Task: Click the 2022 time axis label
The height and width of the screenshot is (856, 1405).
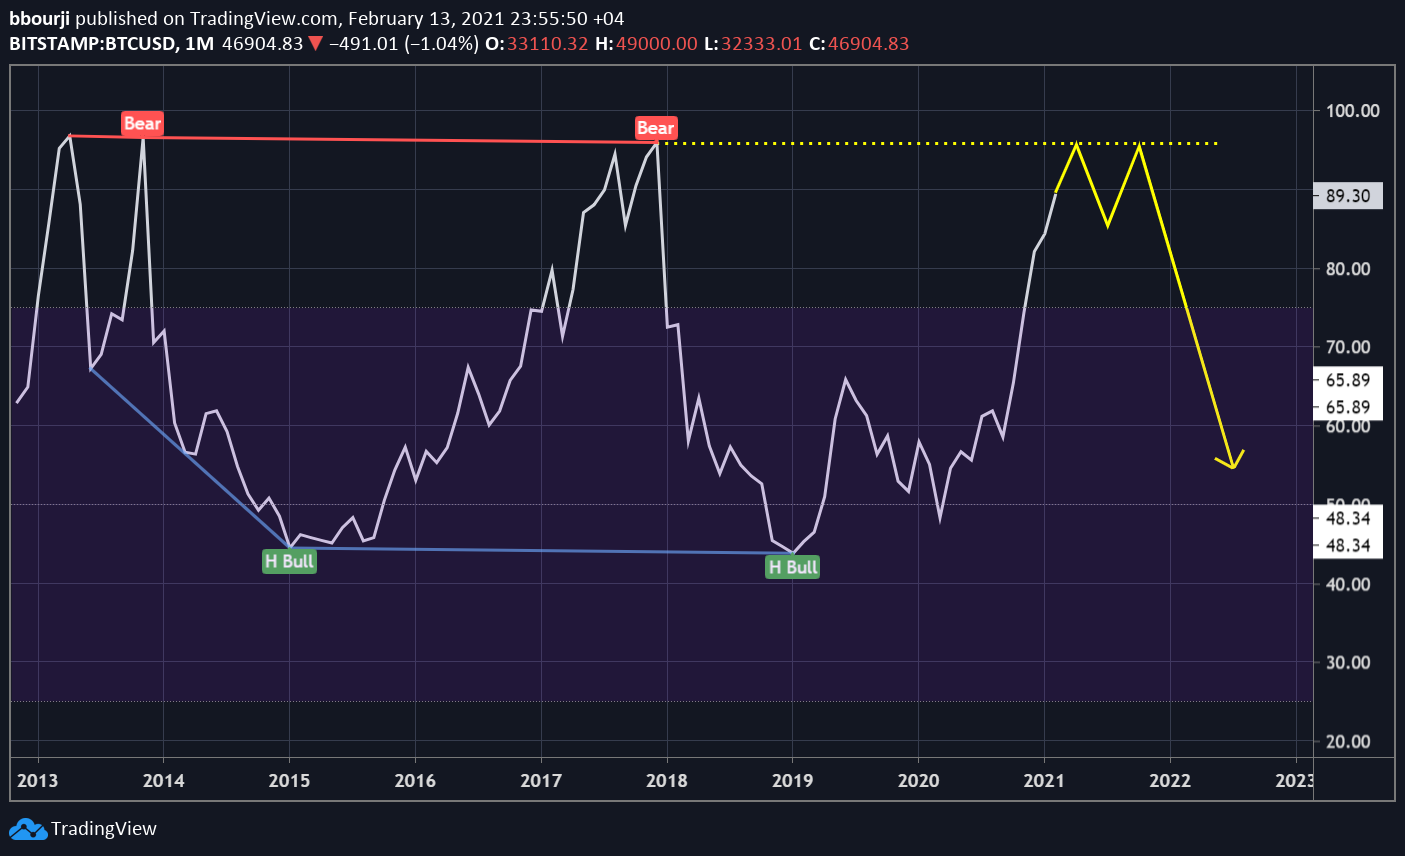Action: [1170, 781]
